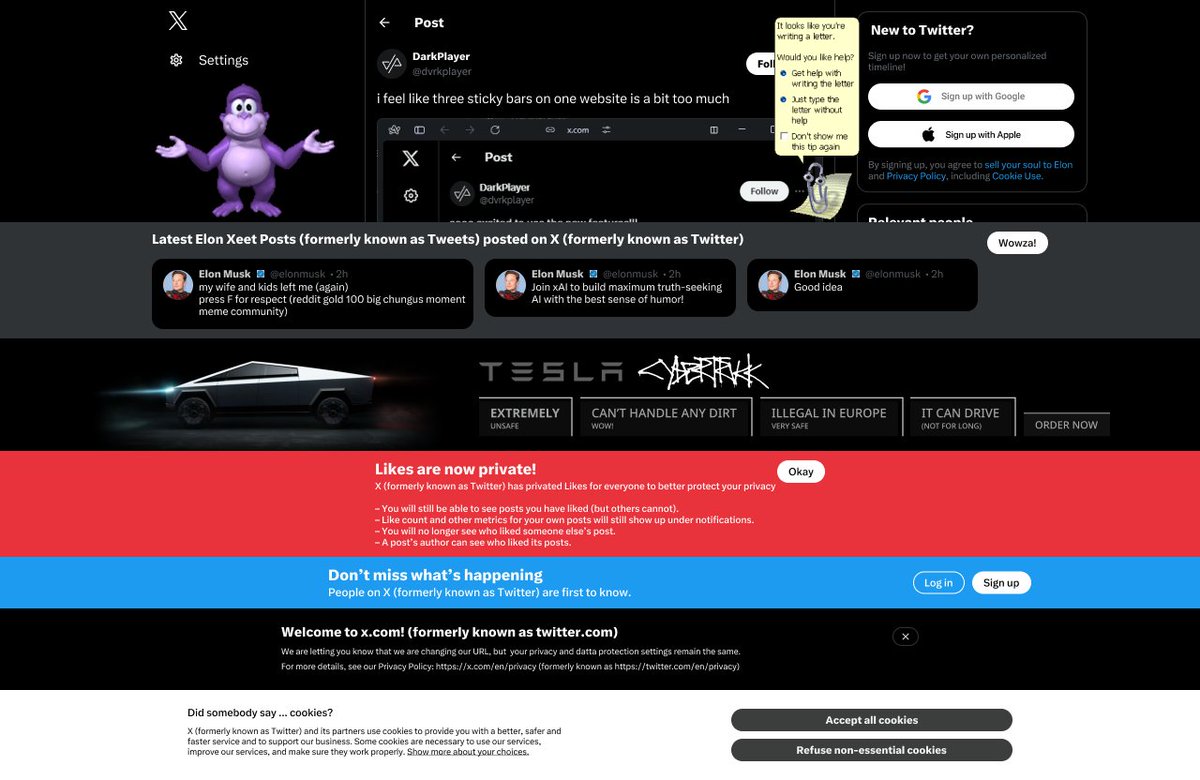The image size is (1200, 780).
Task: Select the 'CAN'T HANDLE ANY DIRT' tab
Action: [x=665, y=417]
